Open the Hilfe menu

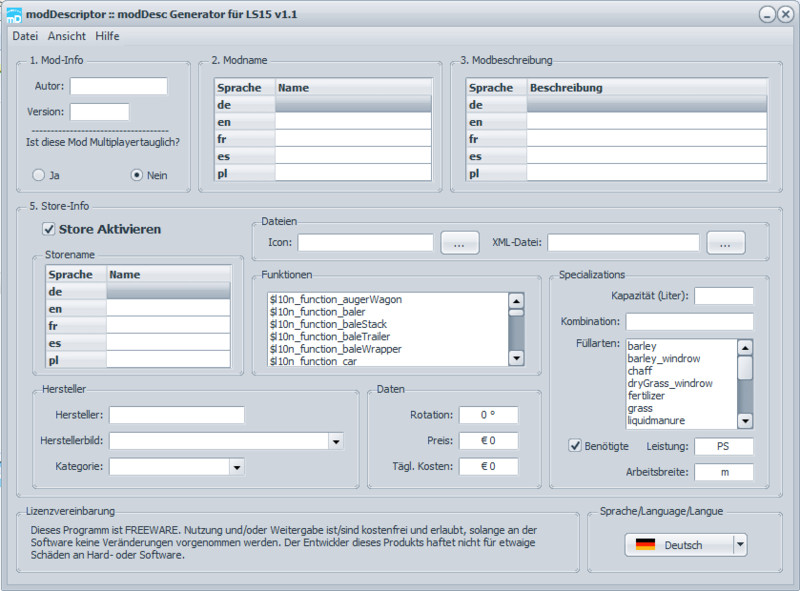(x=107, y=36)
